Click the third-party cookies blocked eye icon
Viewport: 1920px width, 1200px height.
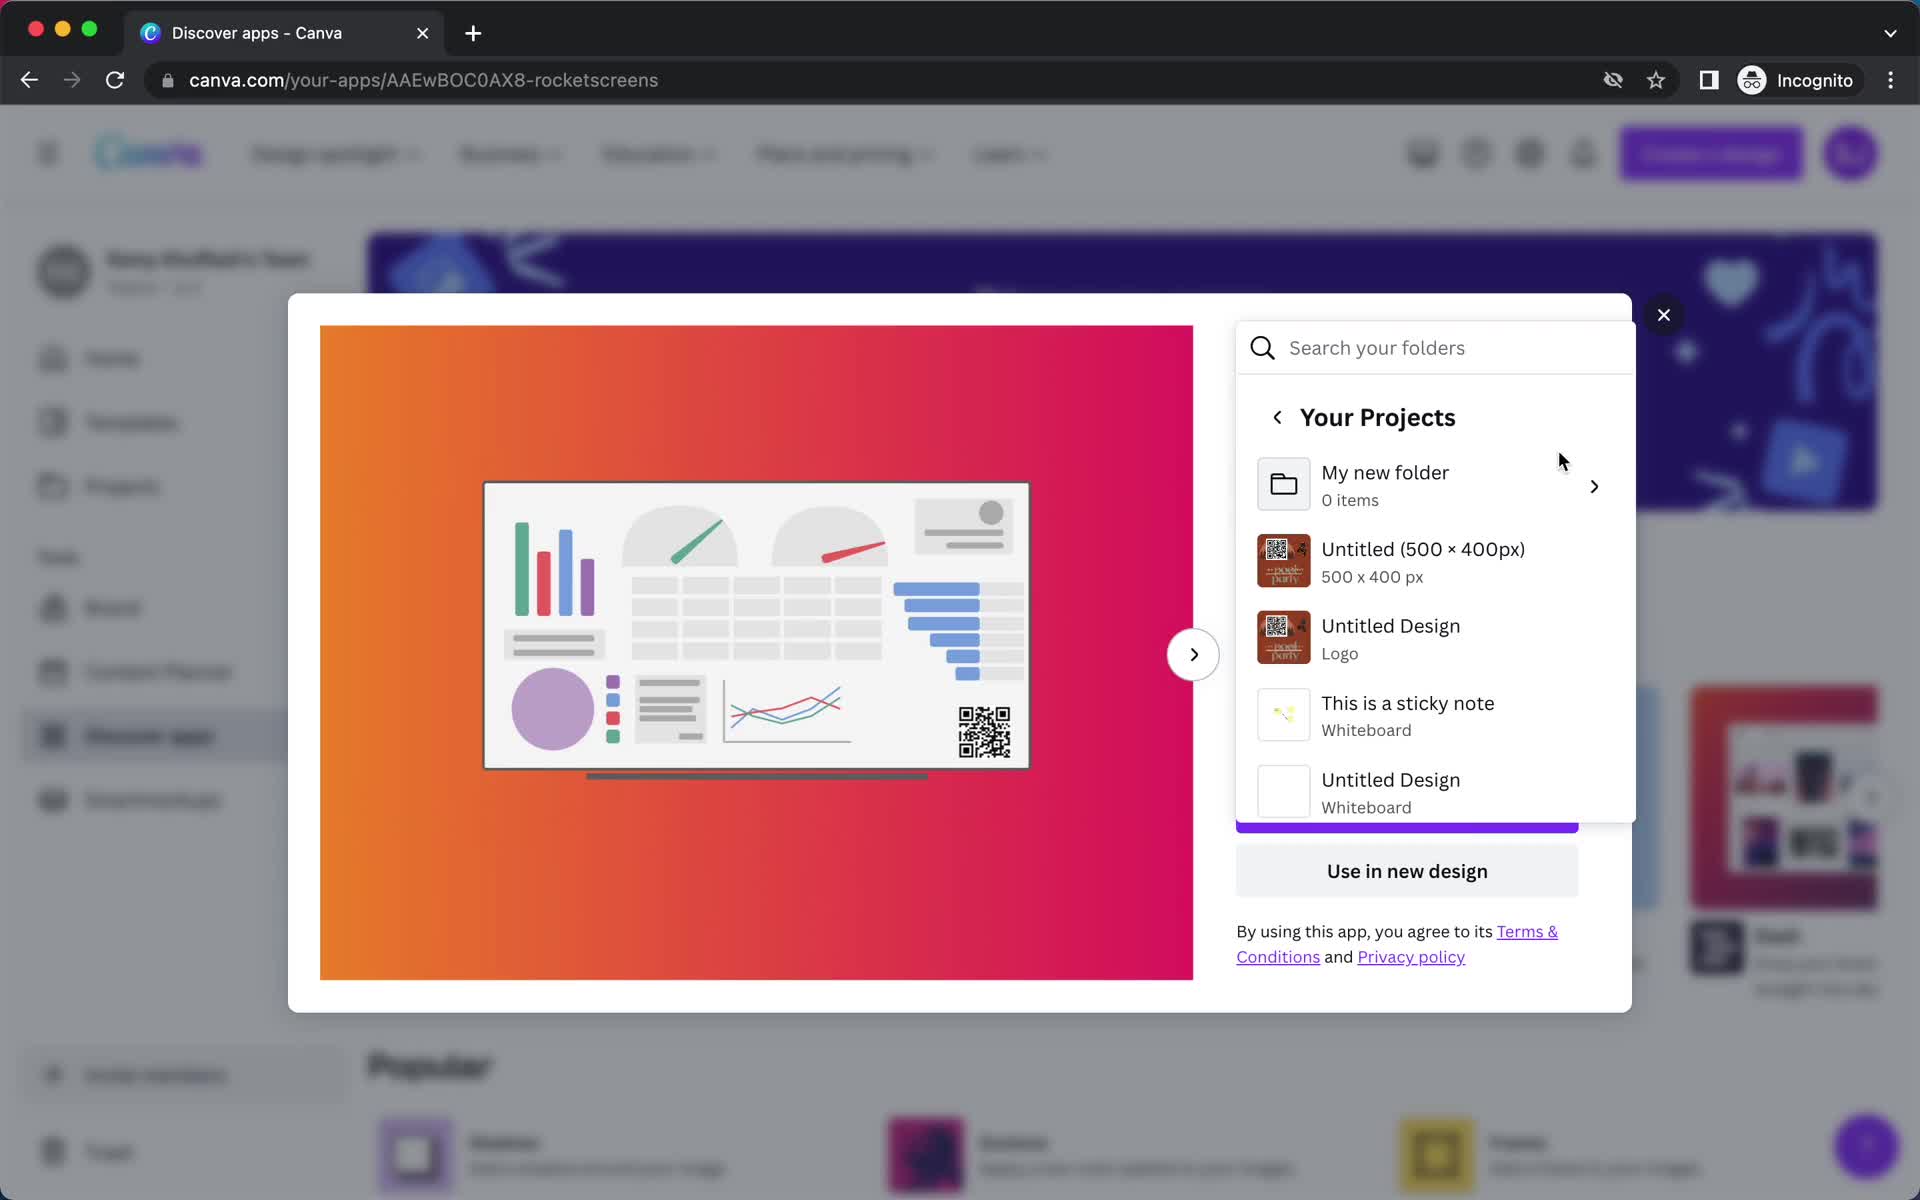(1612, 80)
